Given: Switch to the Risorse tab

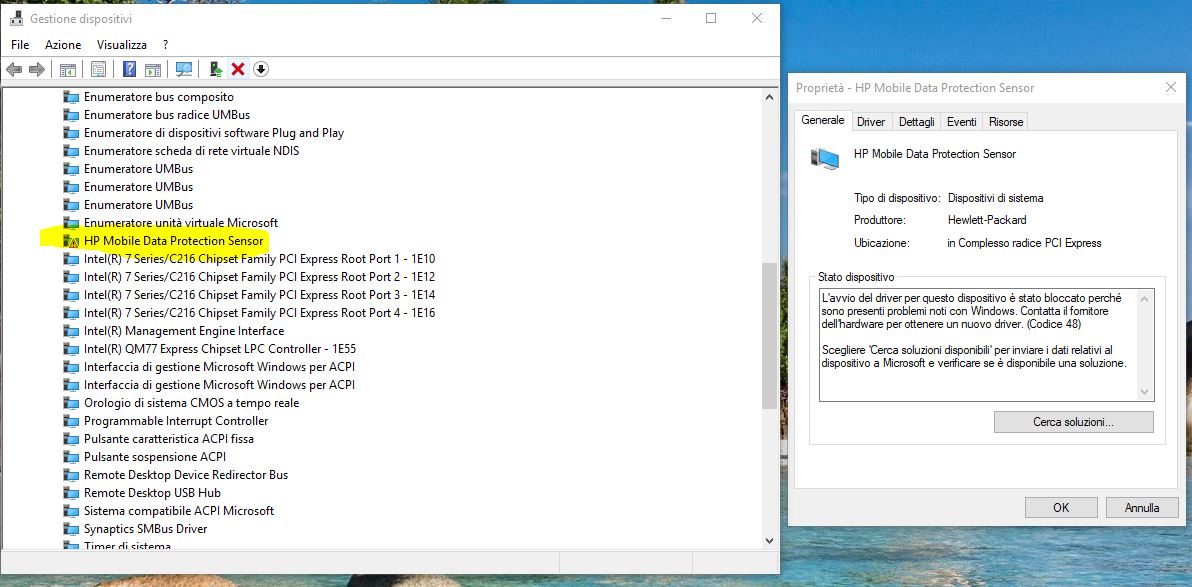Looking at the screenshot, I should [1006, 122].
